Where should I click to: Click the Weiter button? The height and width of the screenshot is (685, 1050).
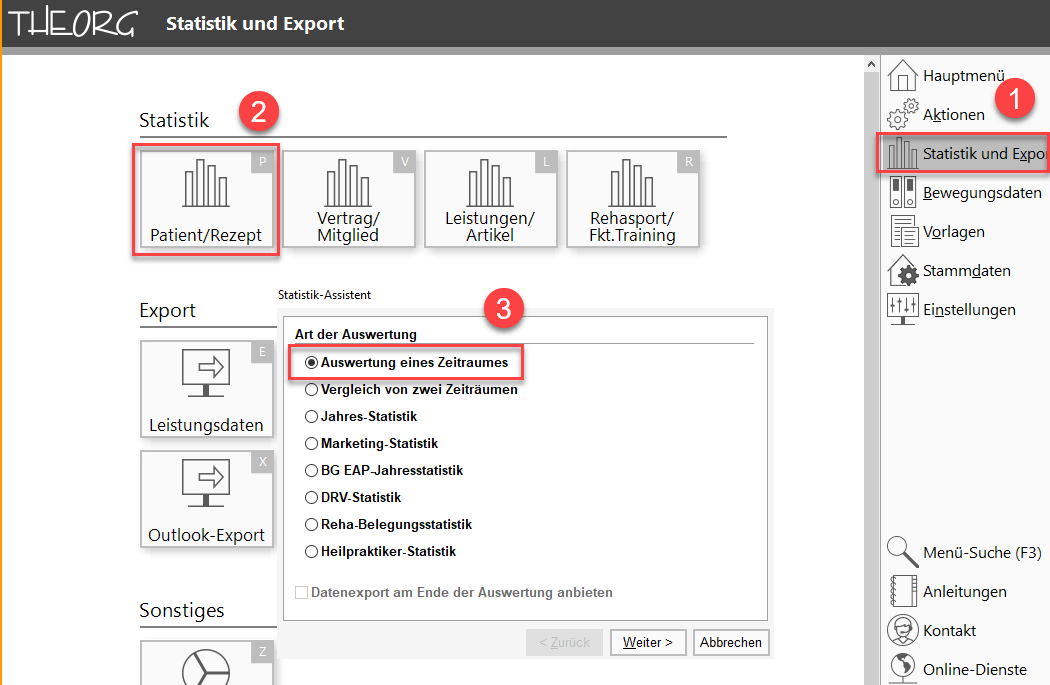point(647,642)
